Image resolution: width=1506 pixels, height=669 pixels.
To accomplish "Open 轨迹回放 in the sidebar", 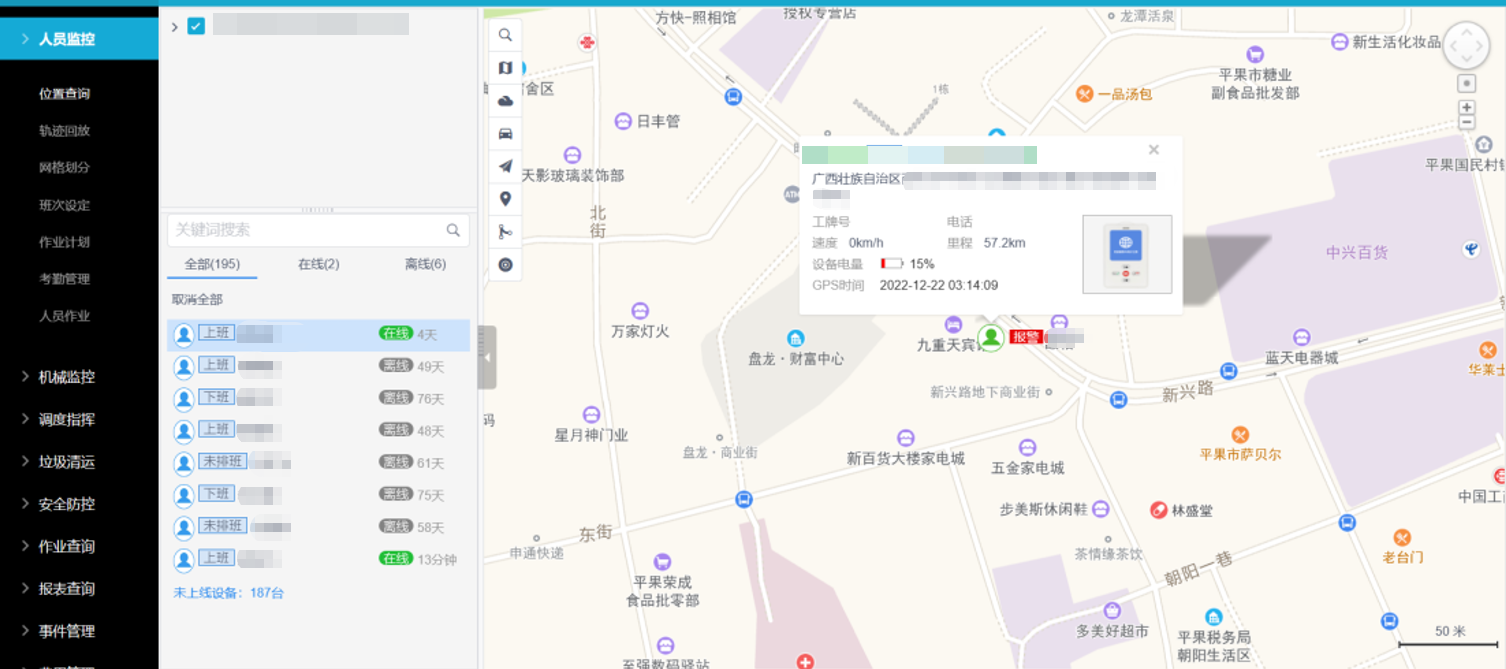I will pyautogui.click(x=65, y=131).
